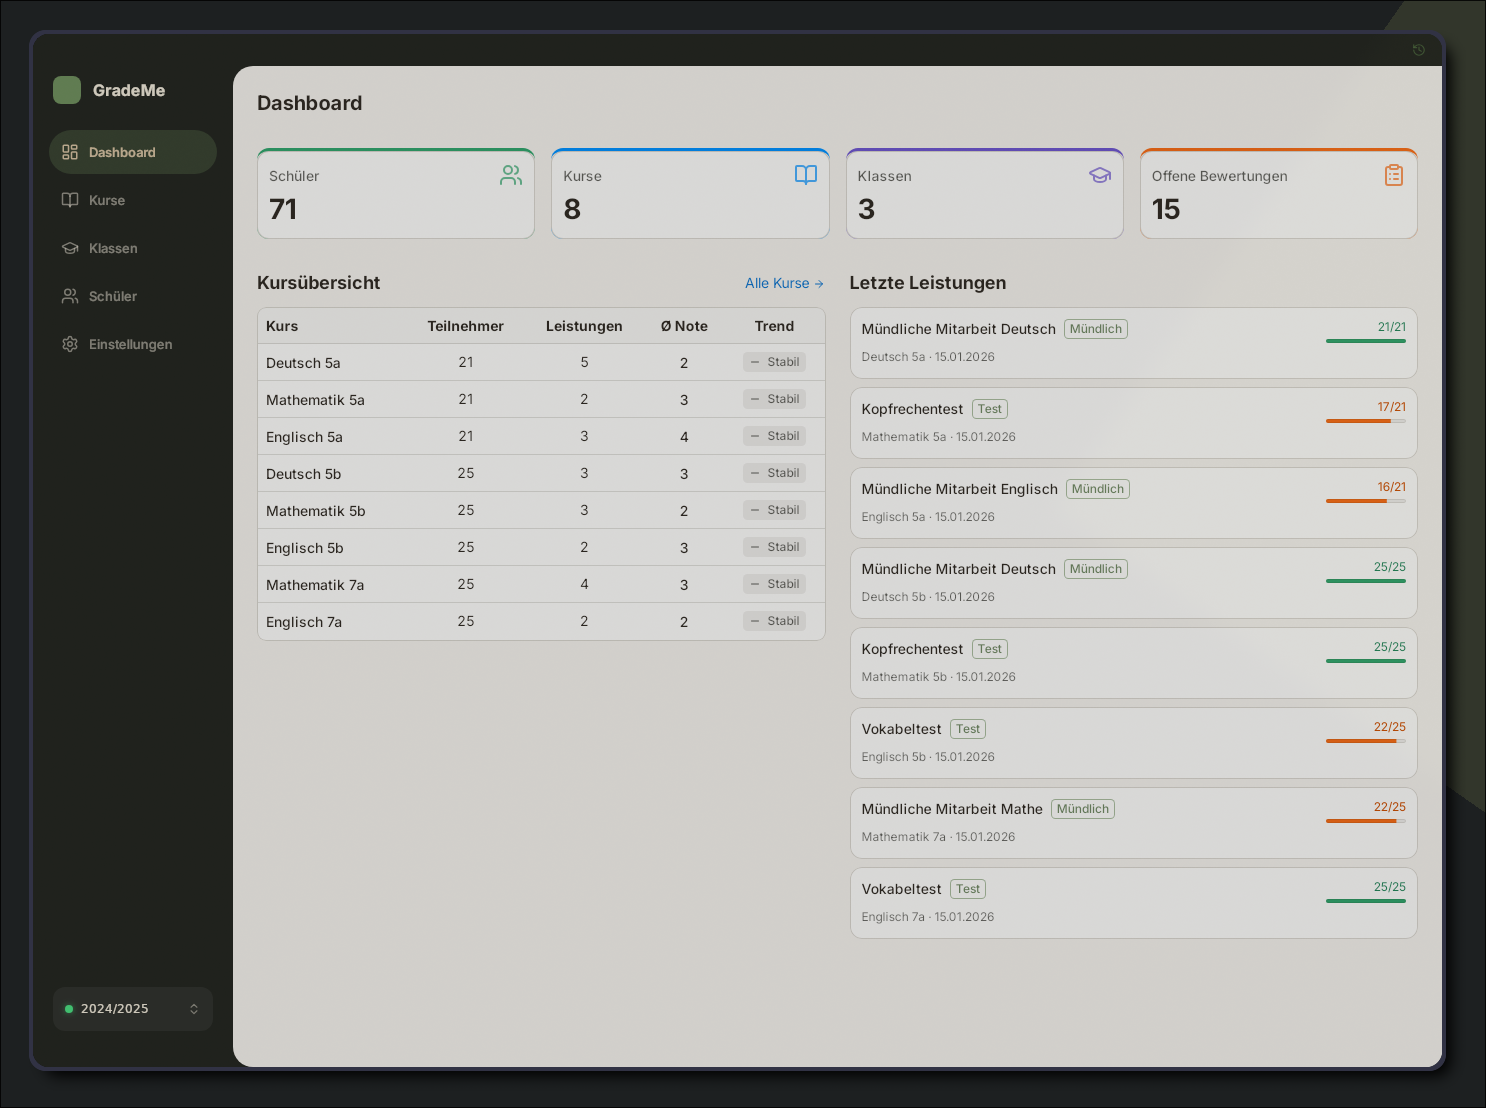Viewport: 1486px width, 1108px height.
Task: Open Dashboard in the sidebar
Action: pyautogui.click(x=133, y=152)
